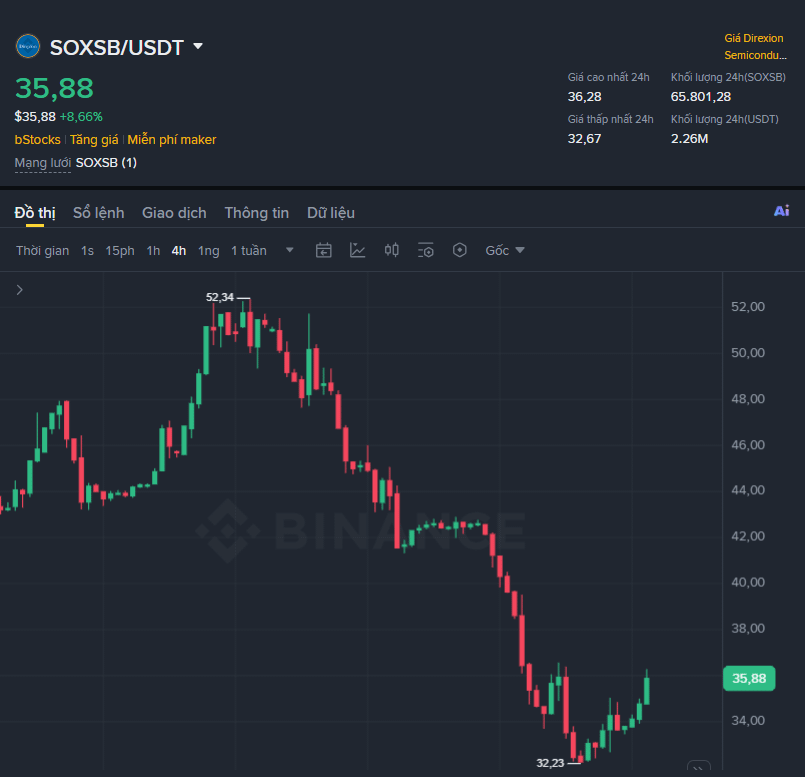Click the 35,88 current price label on axis

pyautogui.click(x=749, y=678)
